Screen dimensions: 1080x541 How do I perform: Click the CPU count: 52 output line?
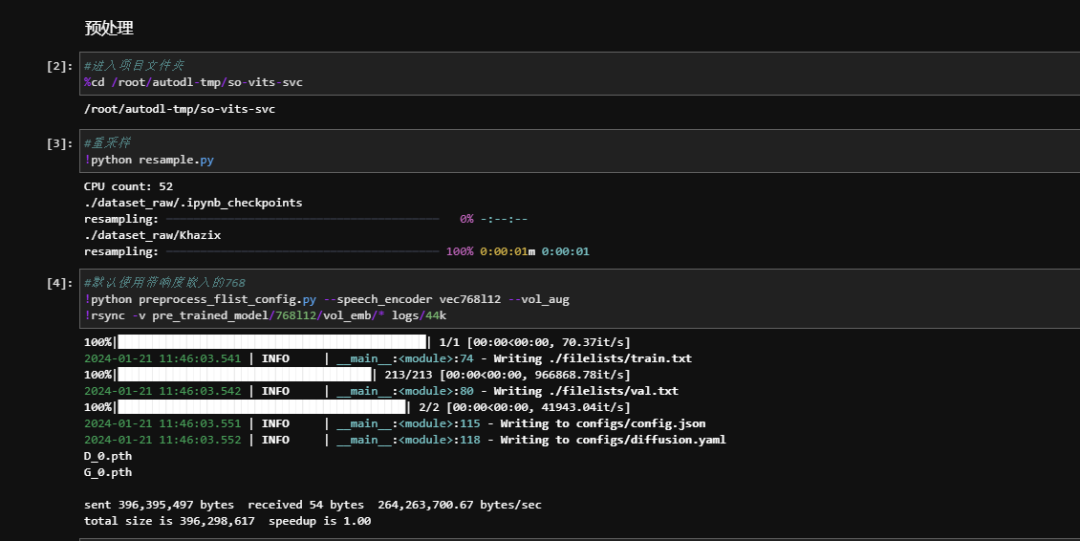point(128,186)
